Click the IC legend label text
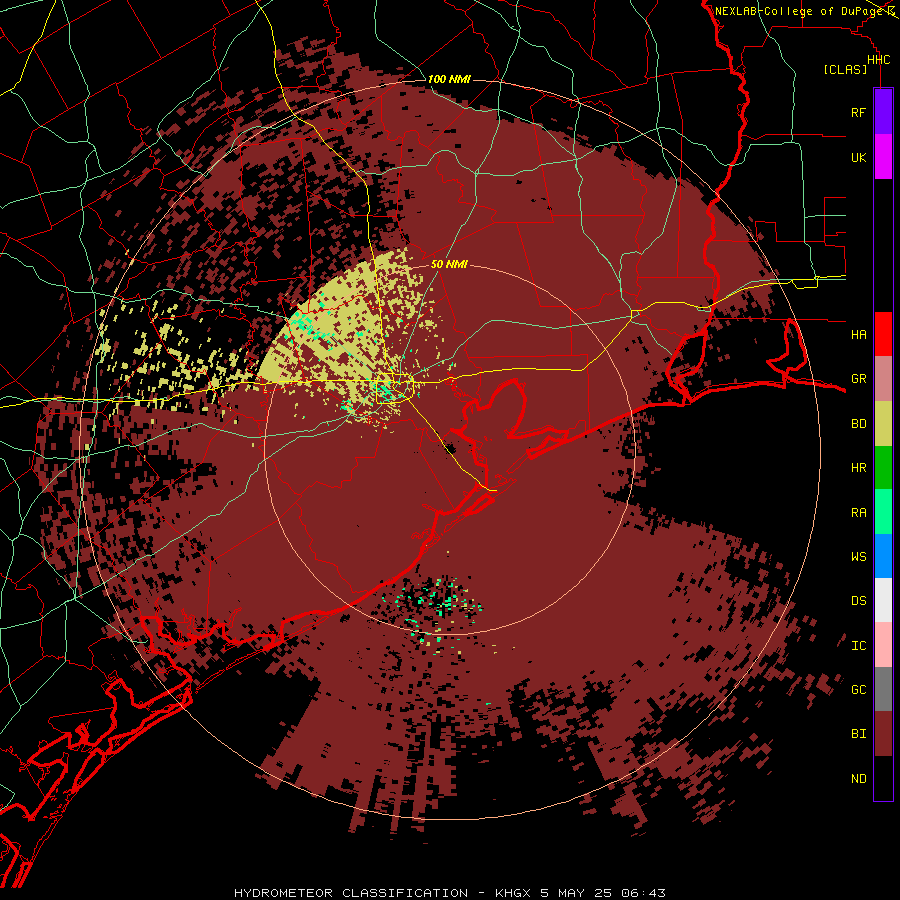The width and height of the screenshot is (900, 900). (x=858, y=646)
